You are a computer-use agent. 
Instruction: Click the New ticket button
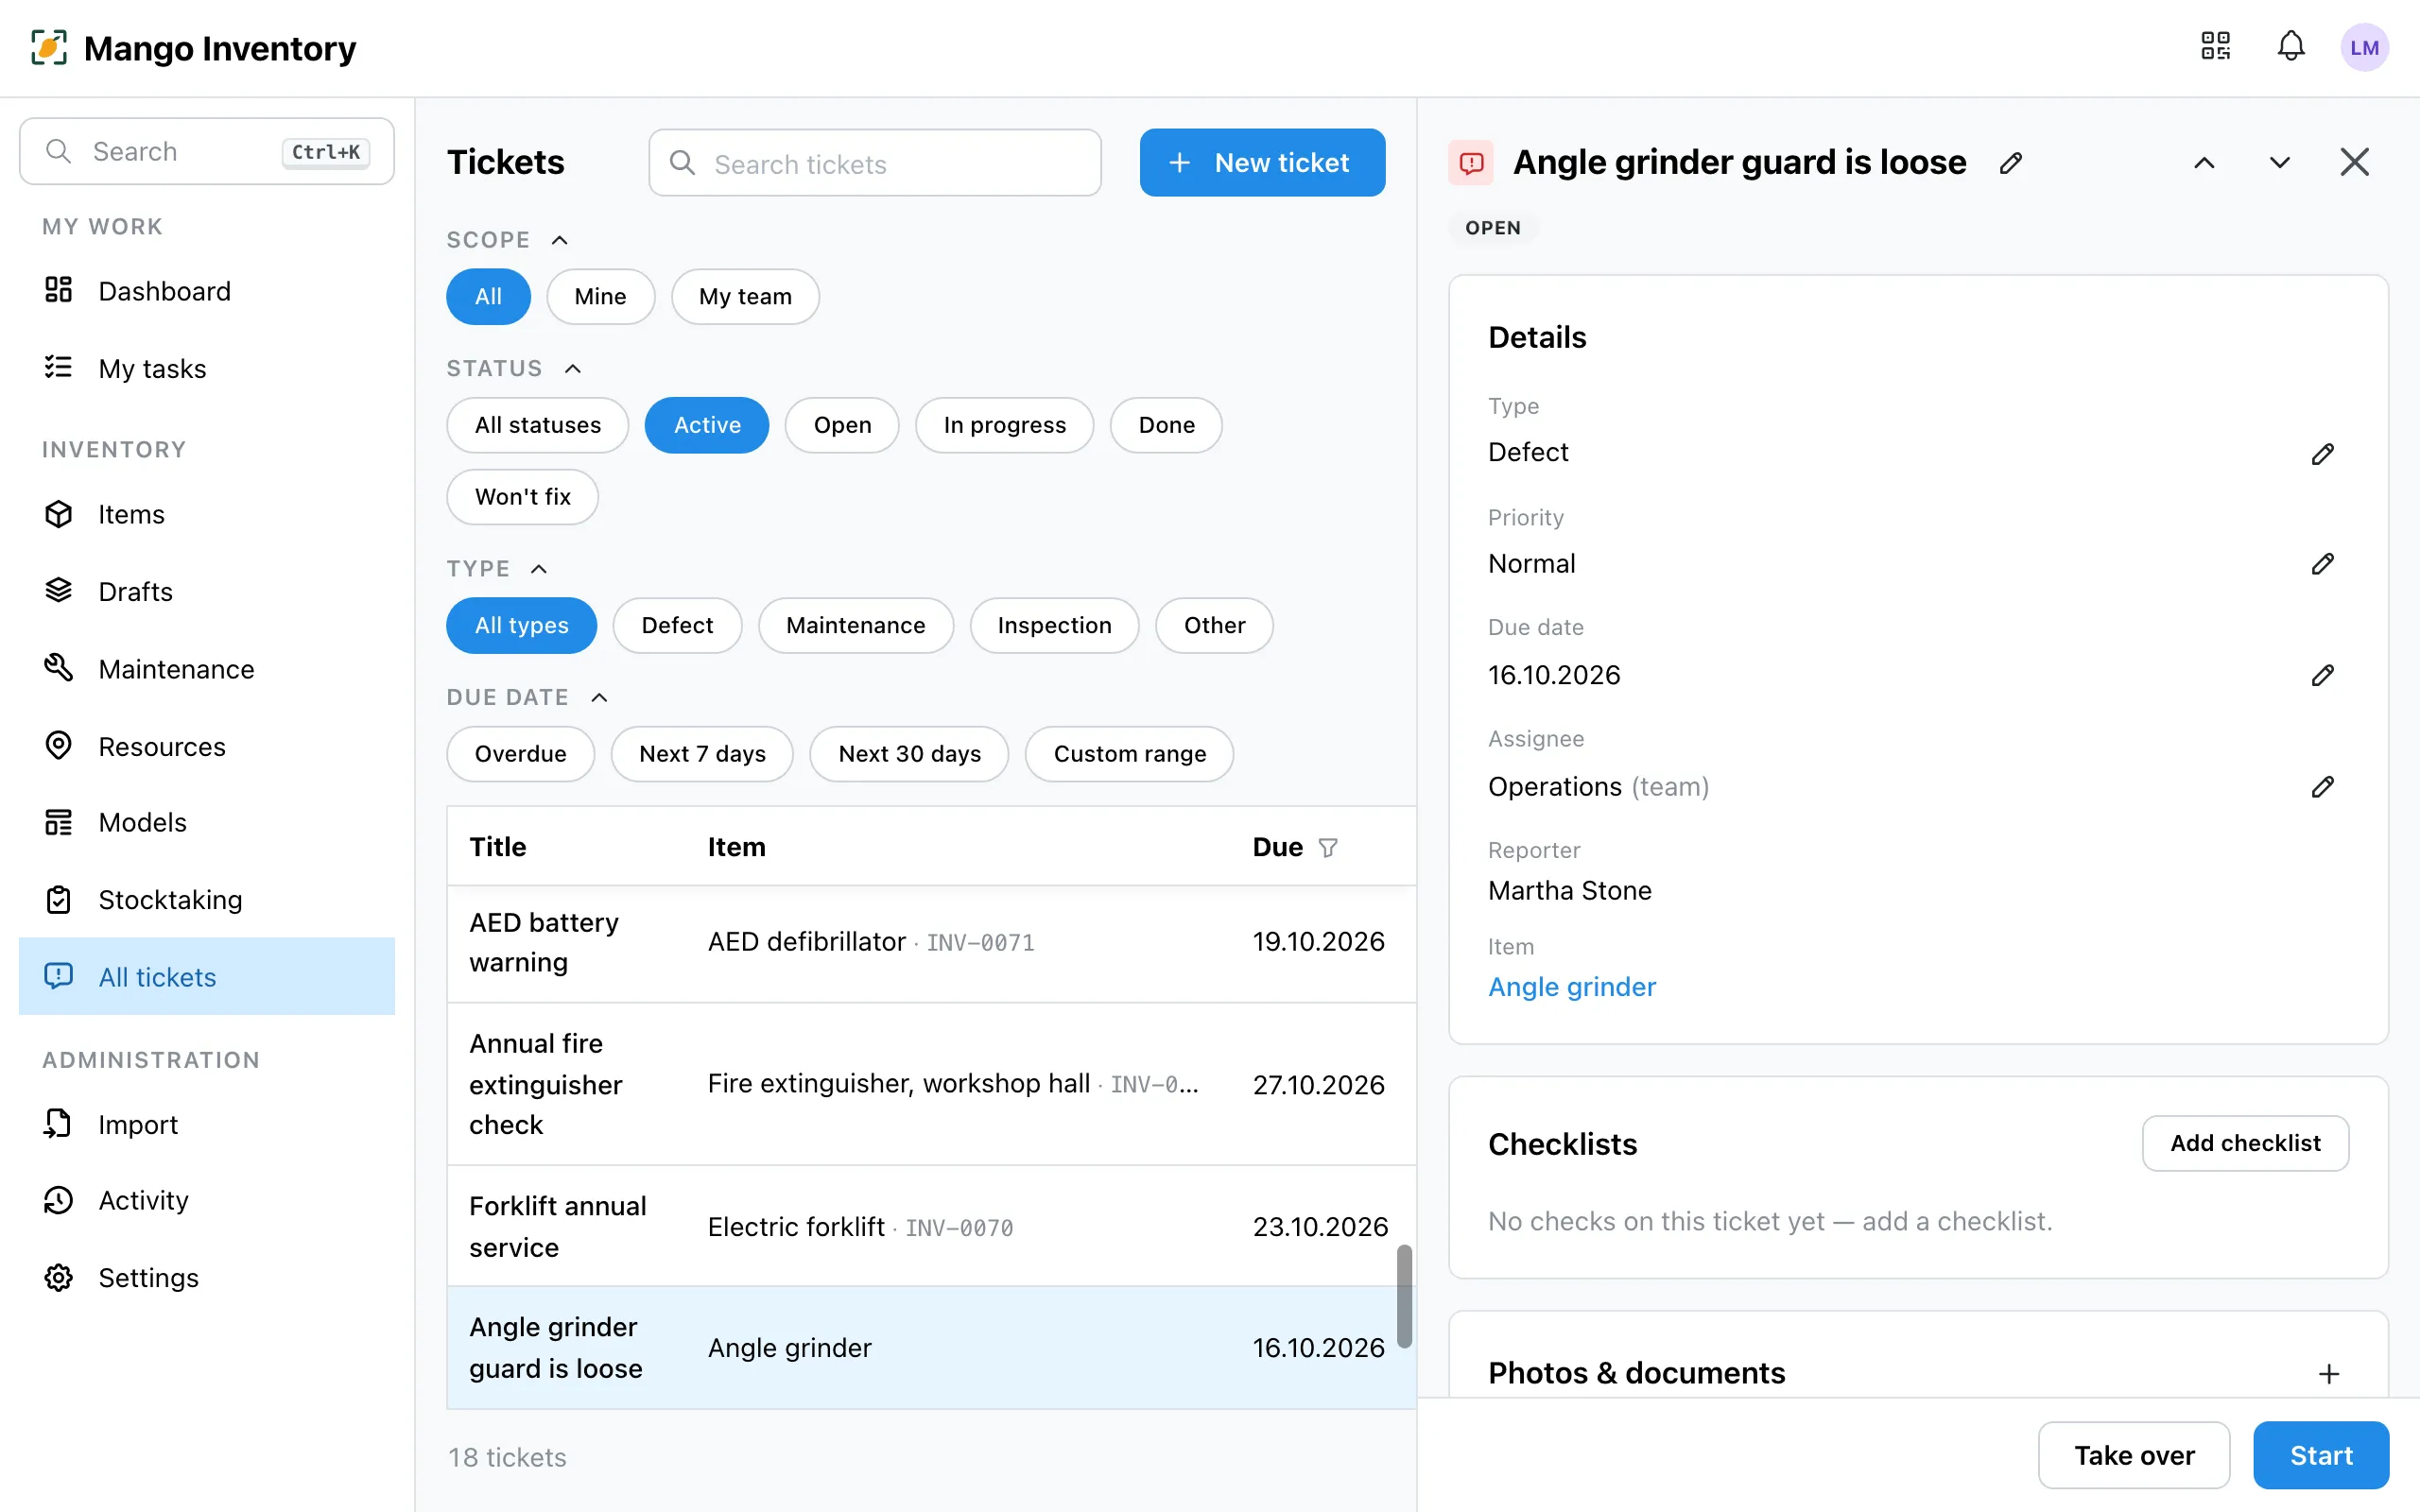[1262, 163]
